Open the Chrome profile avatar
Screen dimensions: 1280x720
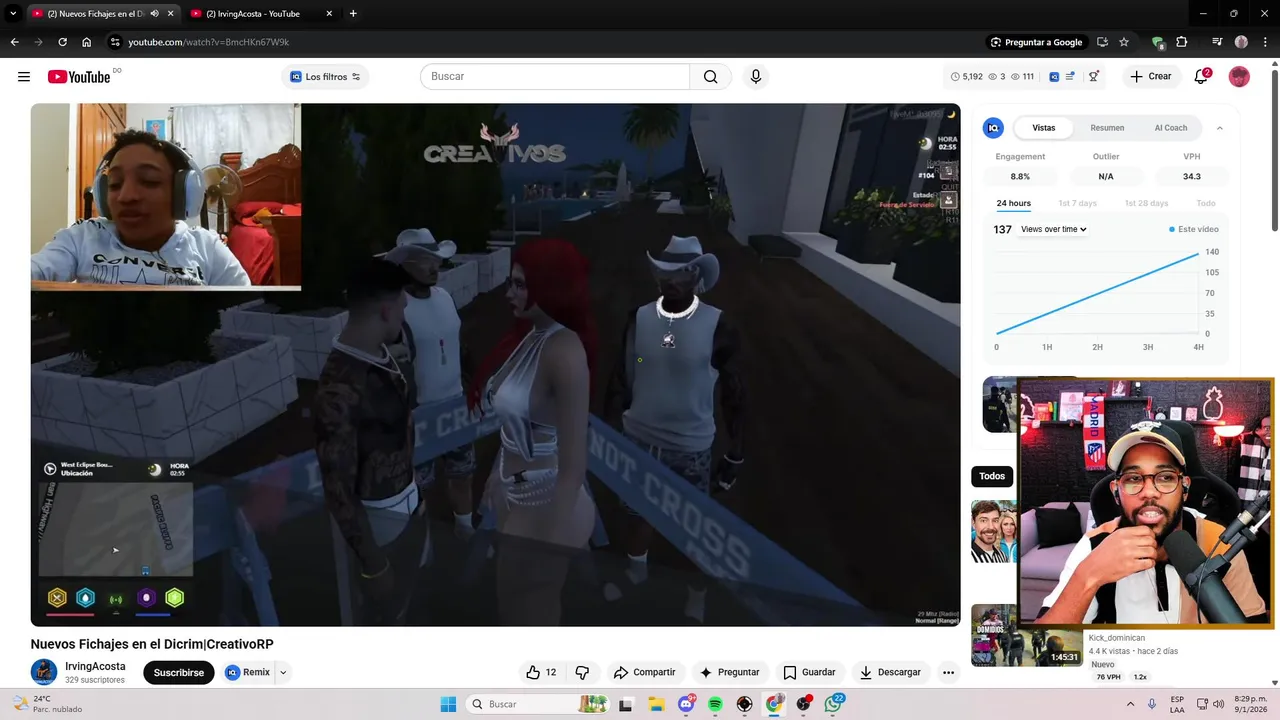pyautogui.click(x=1241, y=42)
